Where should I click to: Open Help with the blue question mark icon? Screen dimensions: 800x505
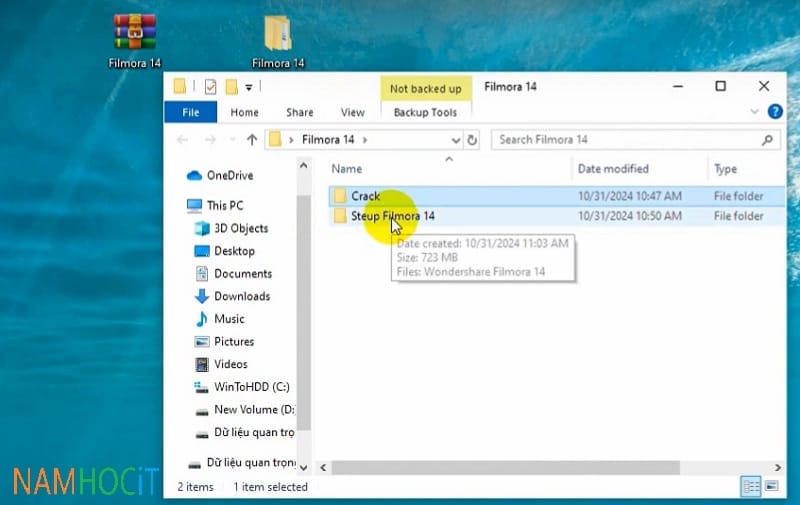[x=775, y=111]
